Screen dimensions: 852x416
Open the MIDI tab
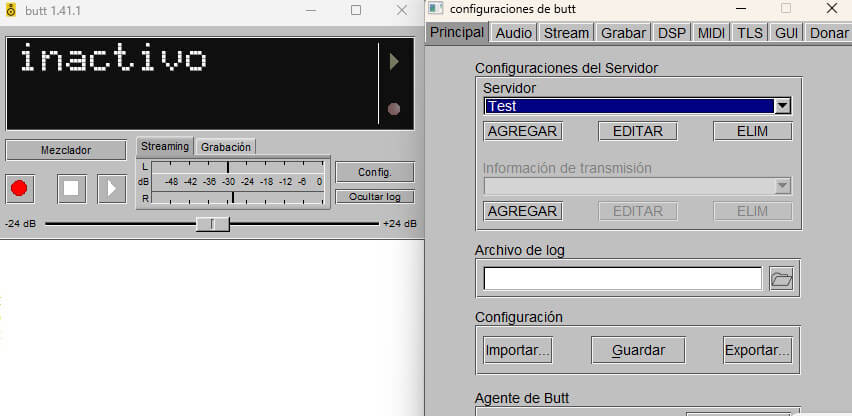tap(711, 33)
